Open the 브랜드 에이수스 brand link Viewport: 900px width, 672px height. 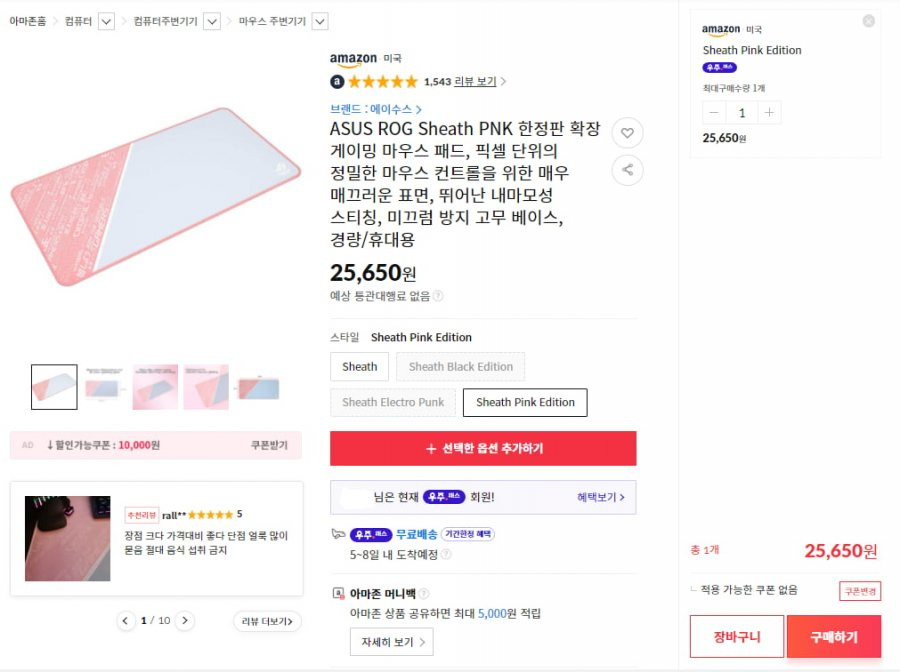tap(376, 109)
